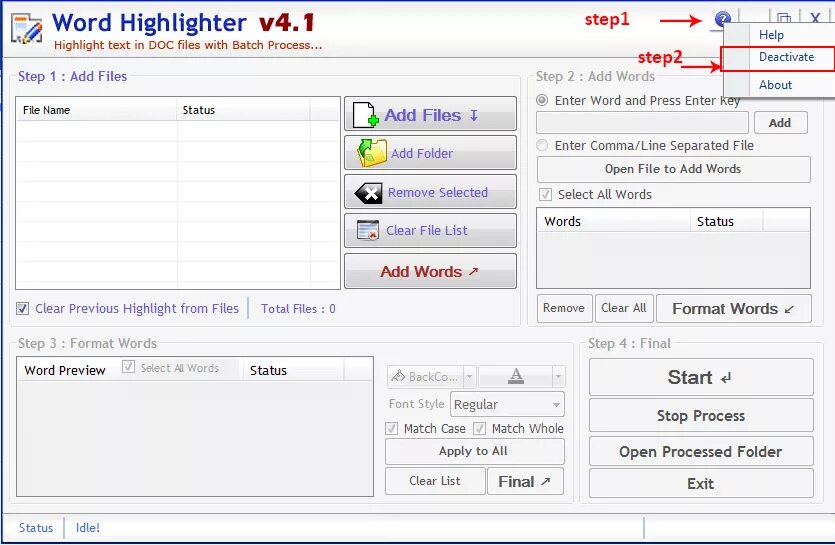The height and width of the screenshot is (545, 835).
Task: Click the Status column header in file list
Action: [x=243, y=110]
